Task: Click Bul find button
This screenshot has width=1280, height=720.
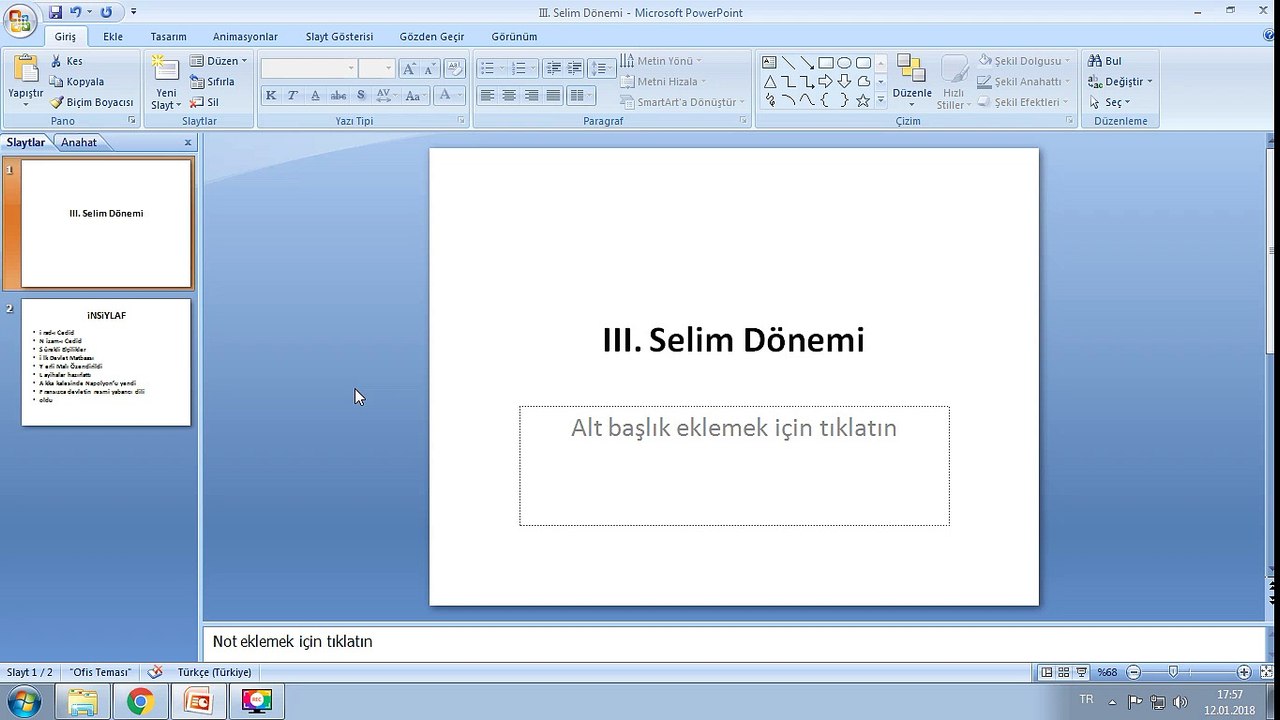Action: point(1105,61)
